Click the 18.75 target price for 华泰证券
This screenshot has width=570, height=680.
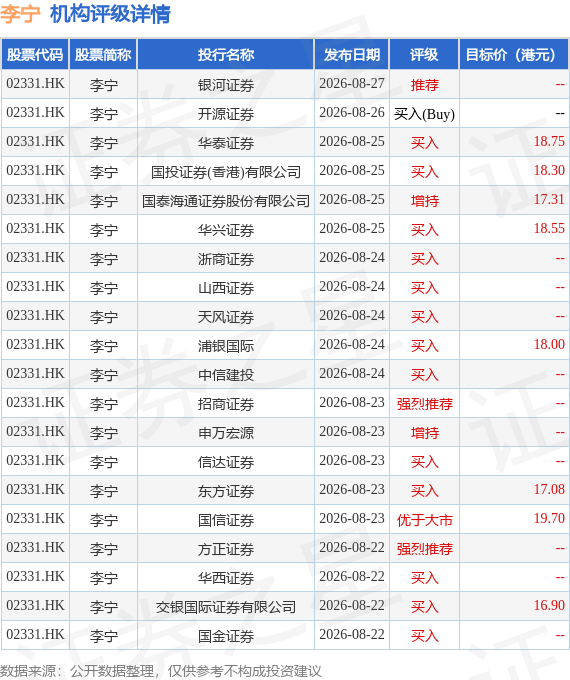(549, 141)
